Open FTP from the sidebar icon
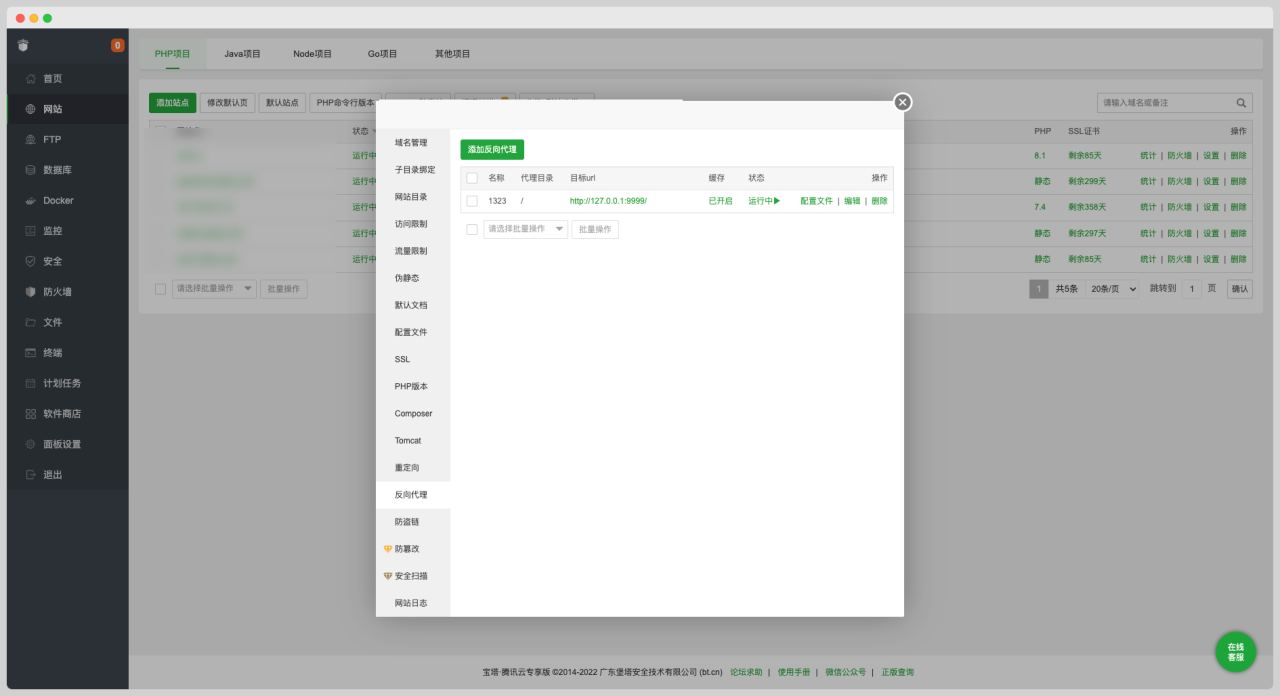This screenshot has width=1280, height=696. pos(31,140)
